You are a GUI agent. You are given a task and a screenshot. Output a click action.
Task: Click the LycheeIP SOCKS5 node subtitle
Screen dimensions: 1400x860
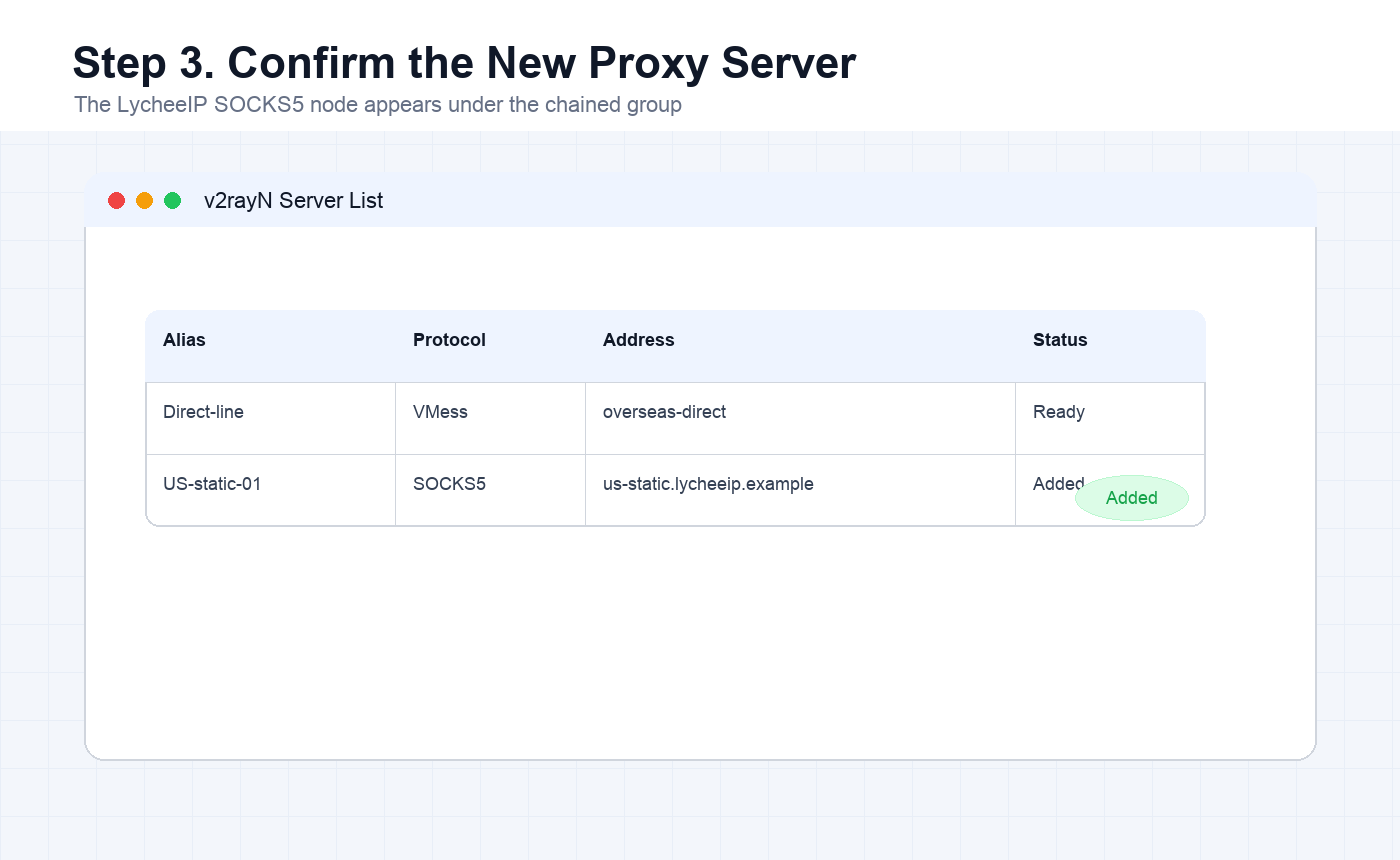coord(378,104)
